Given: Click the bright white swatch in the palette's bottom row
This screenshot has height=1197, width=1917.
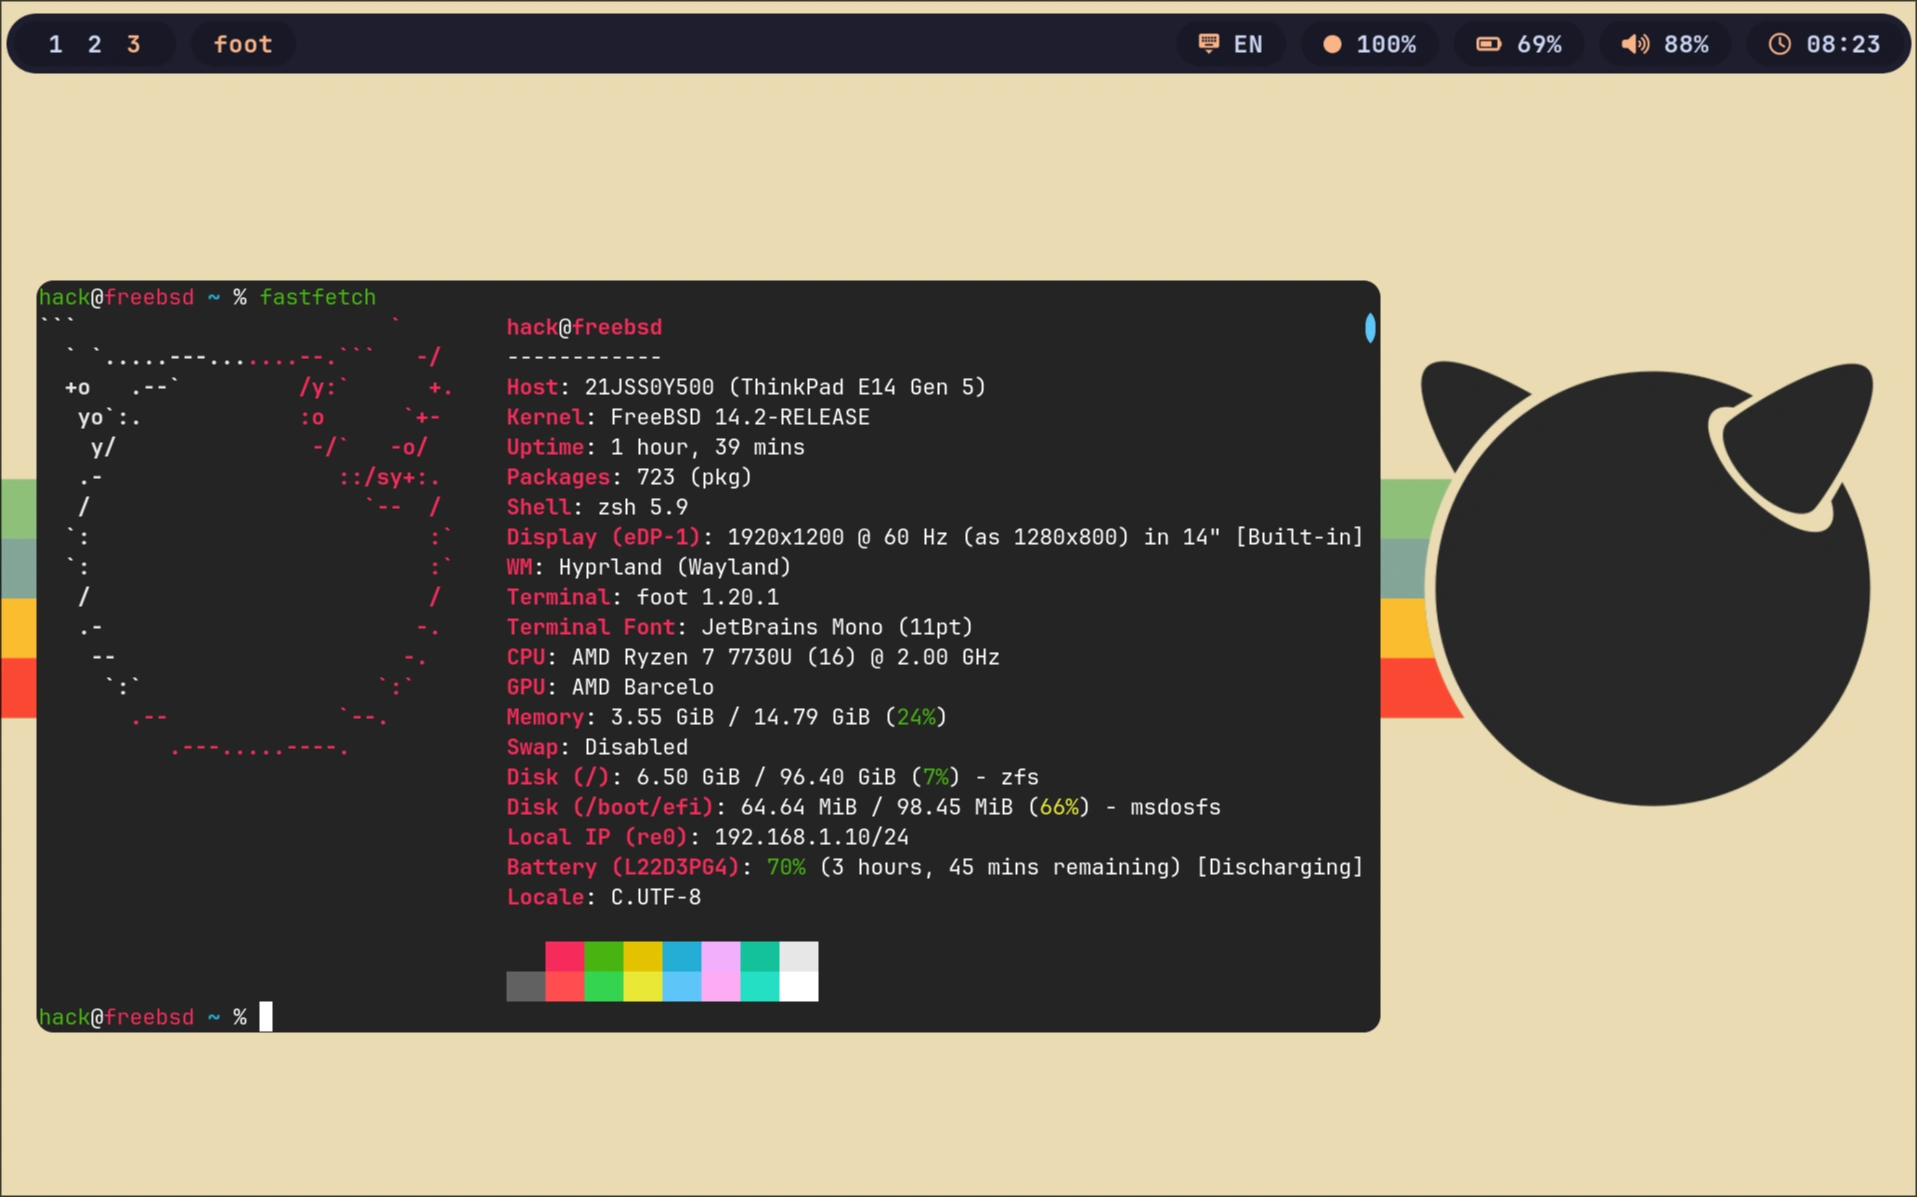Looking at the screenshot, I should pos(799,986).
